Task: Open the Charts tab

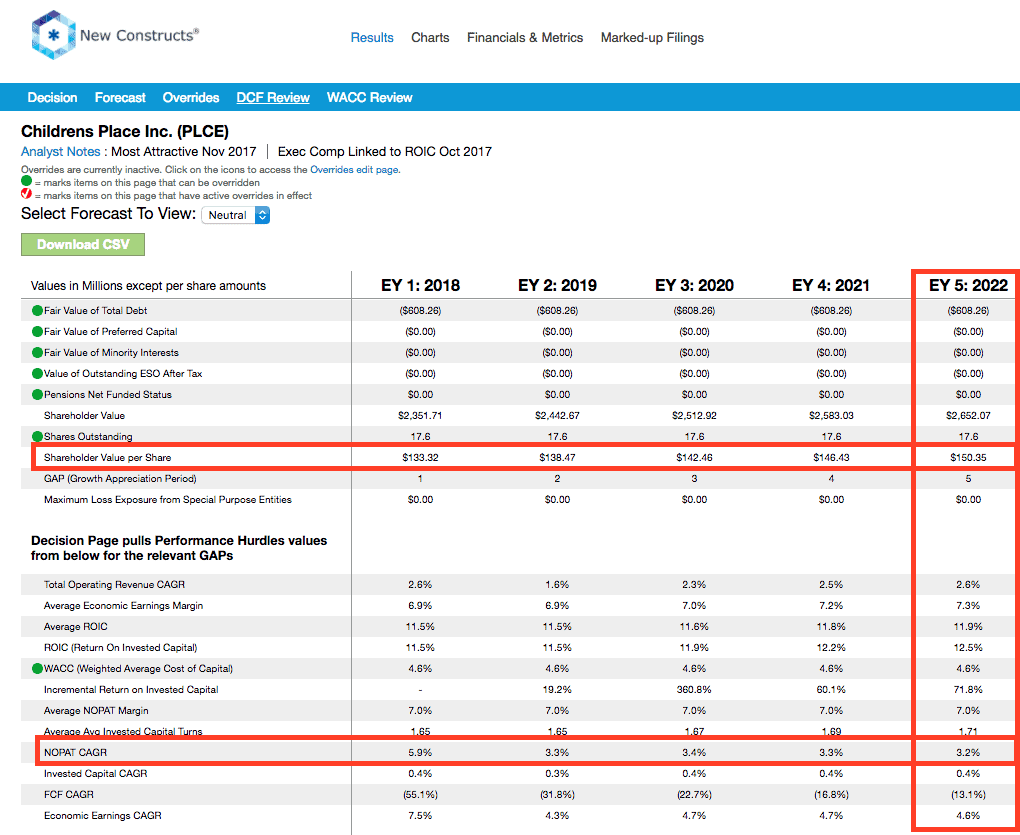Action: coord(430,38)
